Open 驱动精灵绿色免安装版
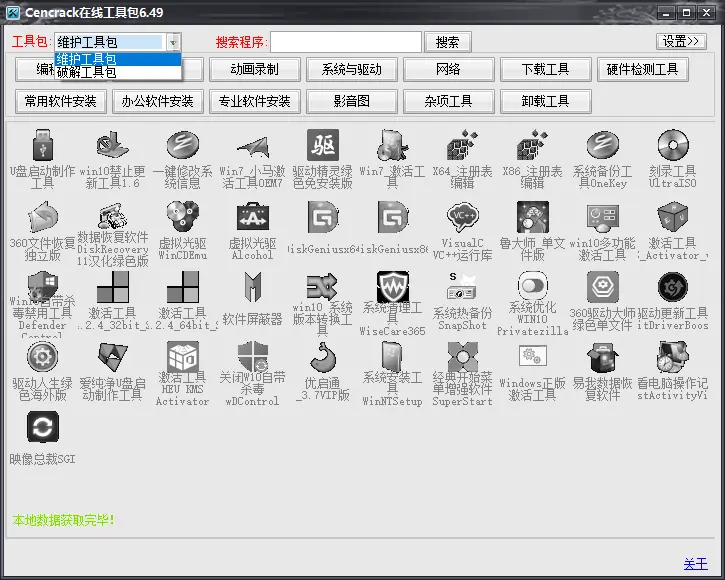Image resolution: width=725 pixels, height=580 pixels. [x=323, y=146]
